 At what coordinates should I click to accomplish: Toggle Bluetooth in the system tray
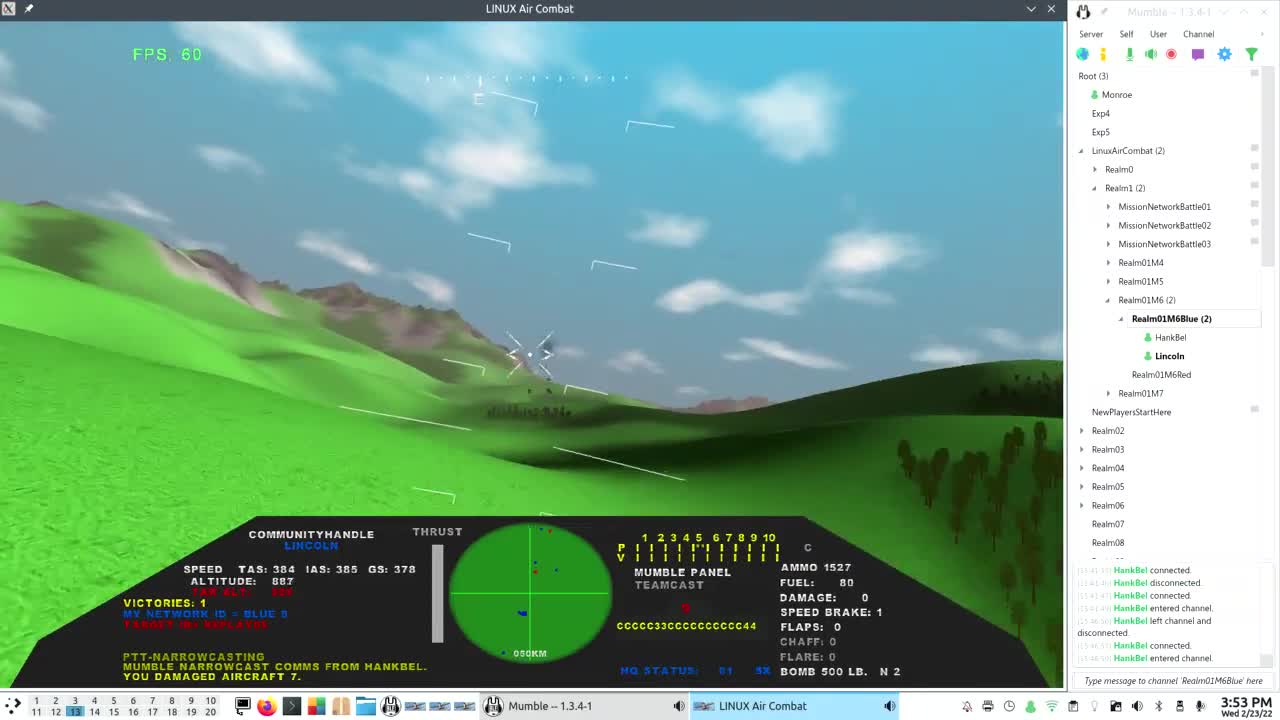tap(1158, 706)
